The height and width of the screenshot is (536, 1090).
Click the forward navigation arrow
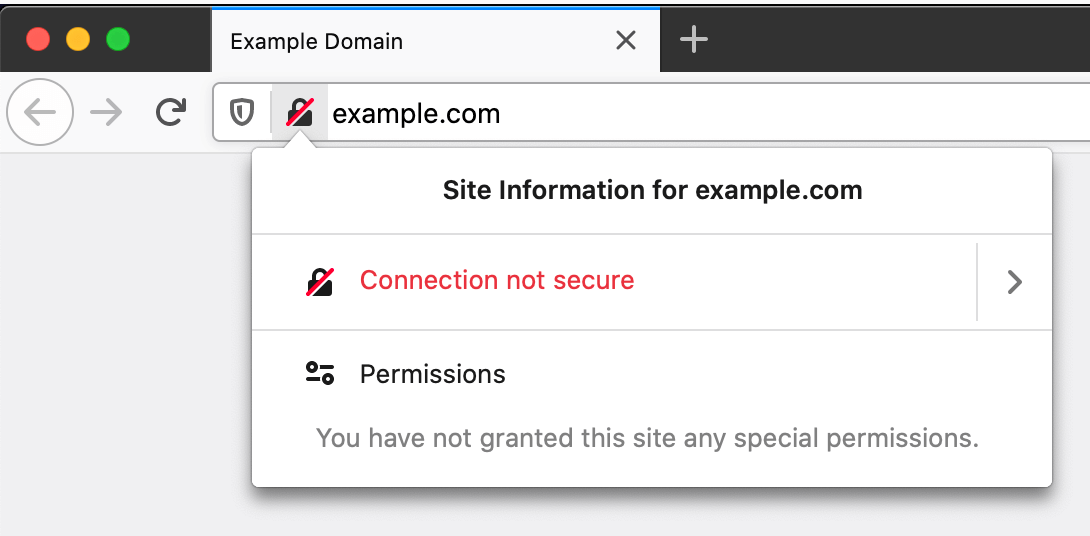[105, 113]
